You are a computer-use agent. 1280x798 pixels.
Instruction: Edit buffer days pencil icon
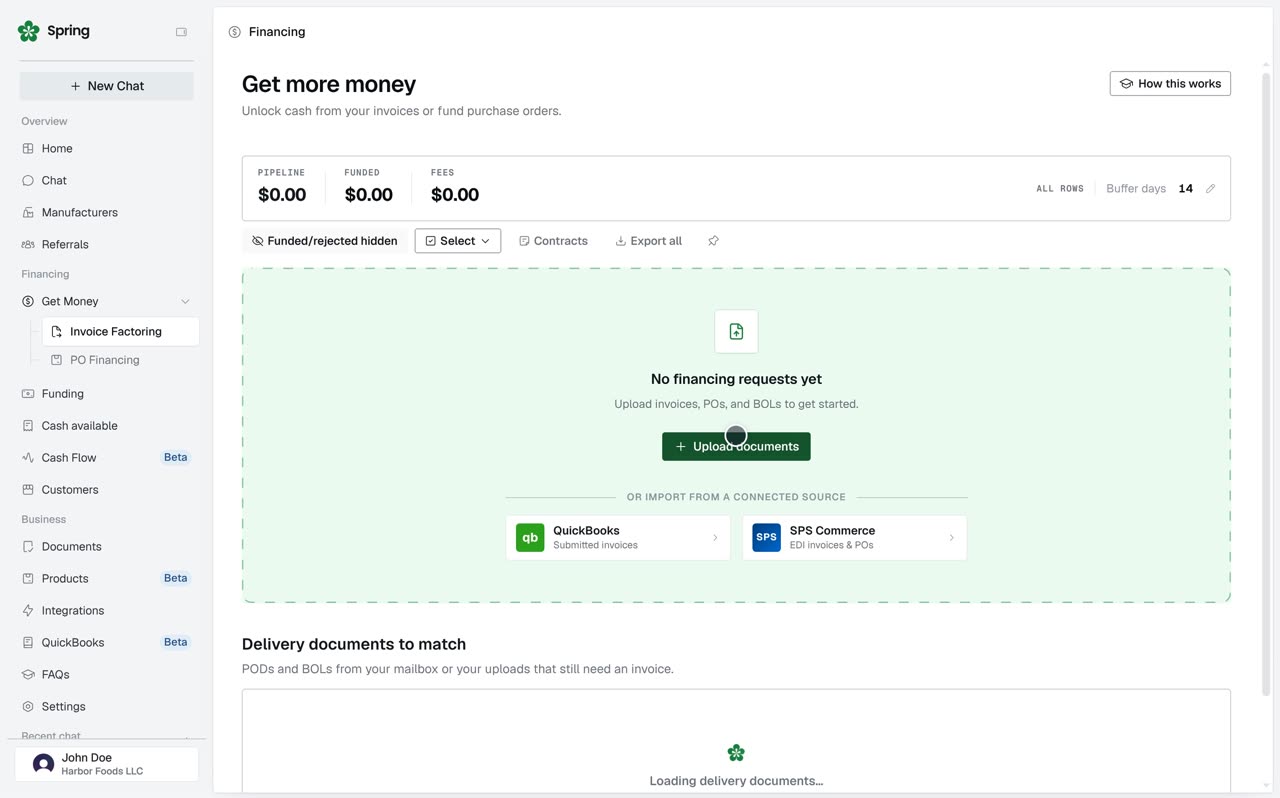click(x=1210, y=188)
